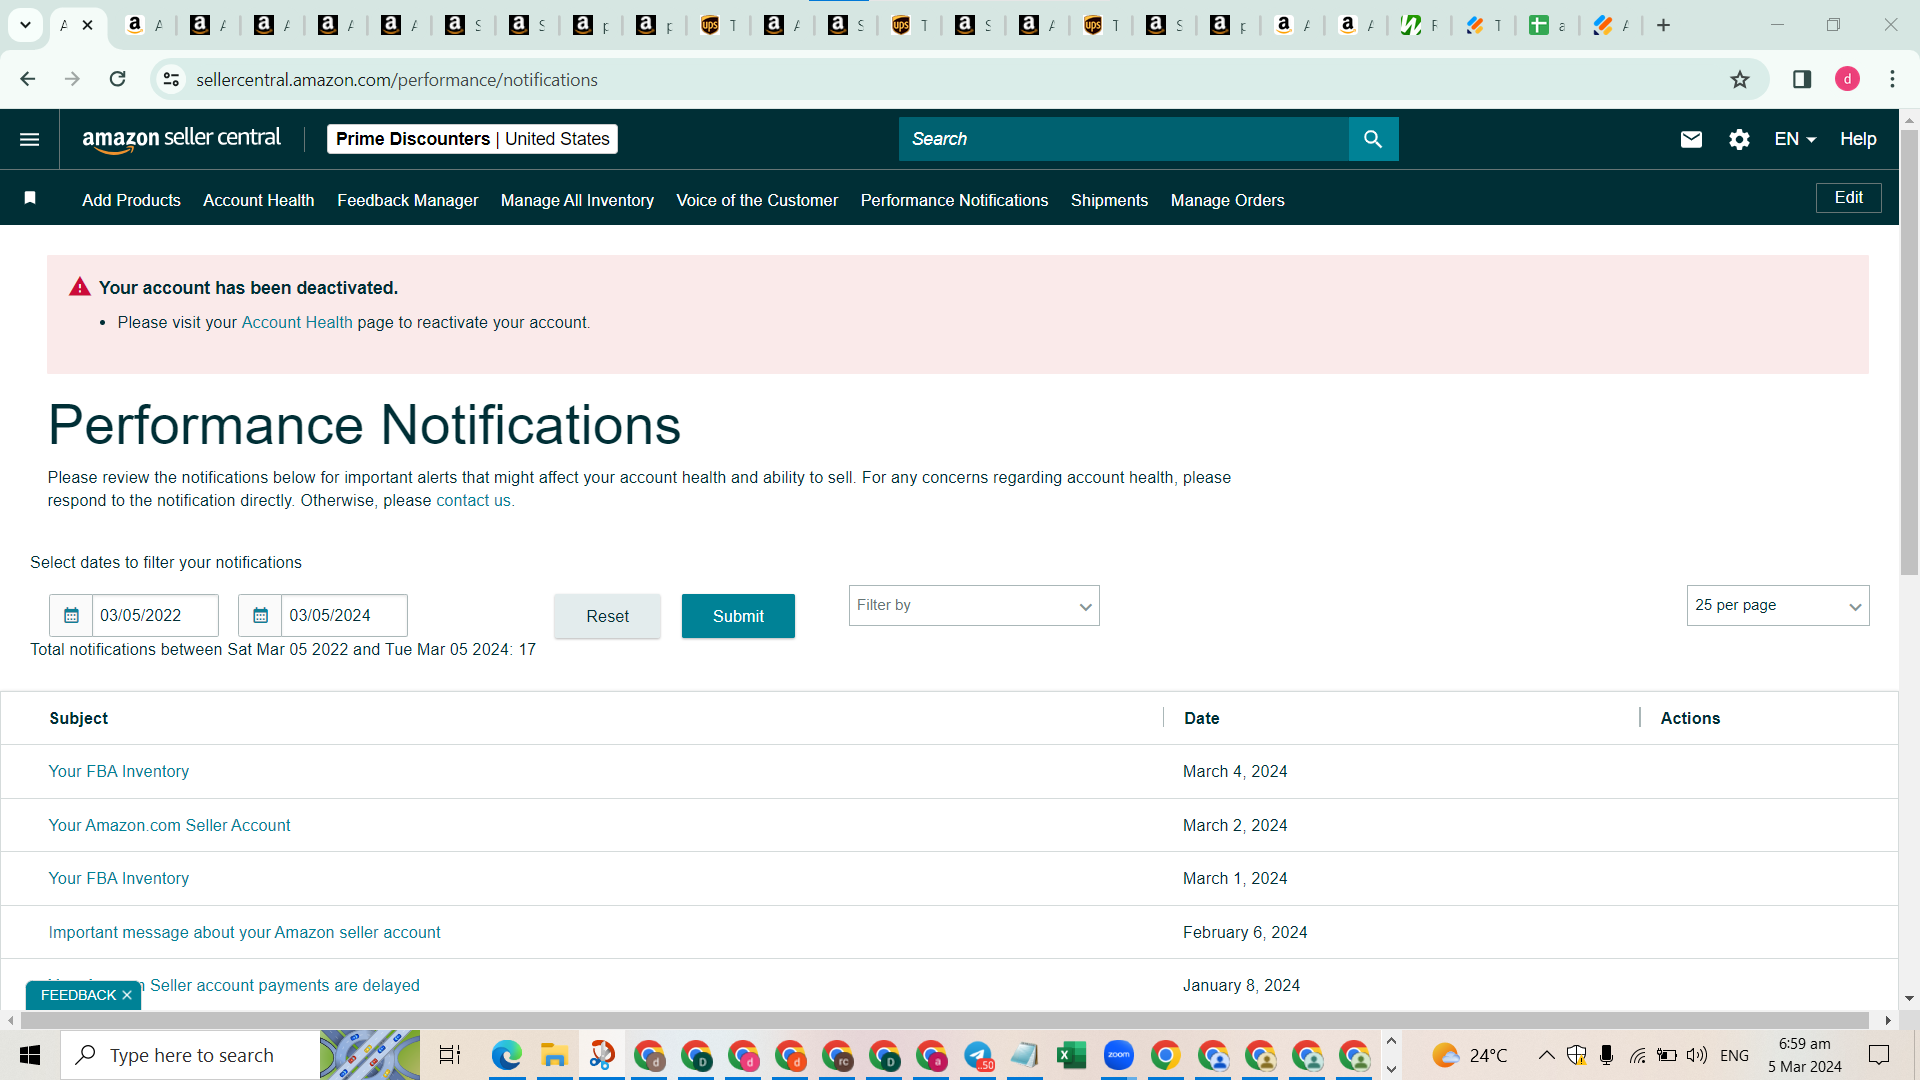
Task: Open the Prime Discounters account switcher
Action: coord(472,139)
